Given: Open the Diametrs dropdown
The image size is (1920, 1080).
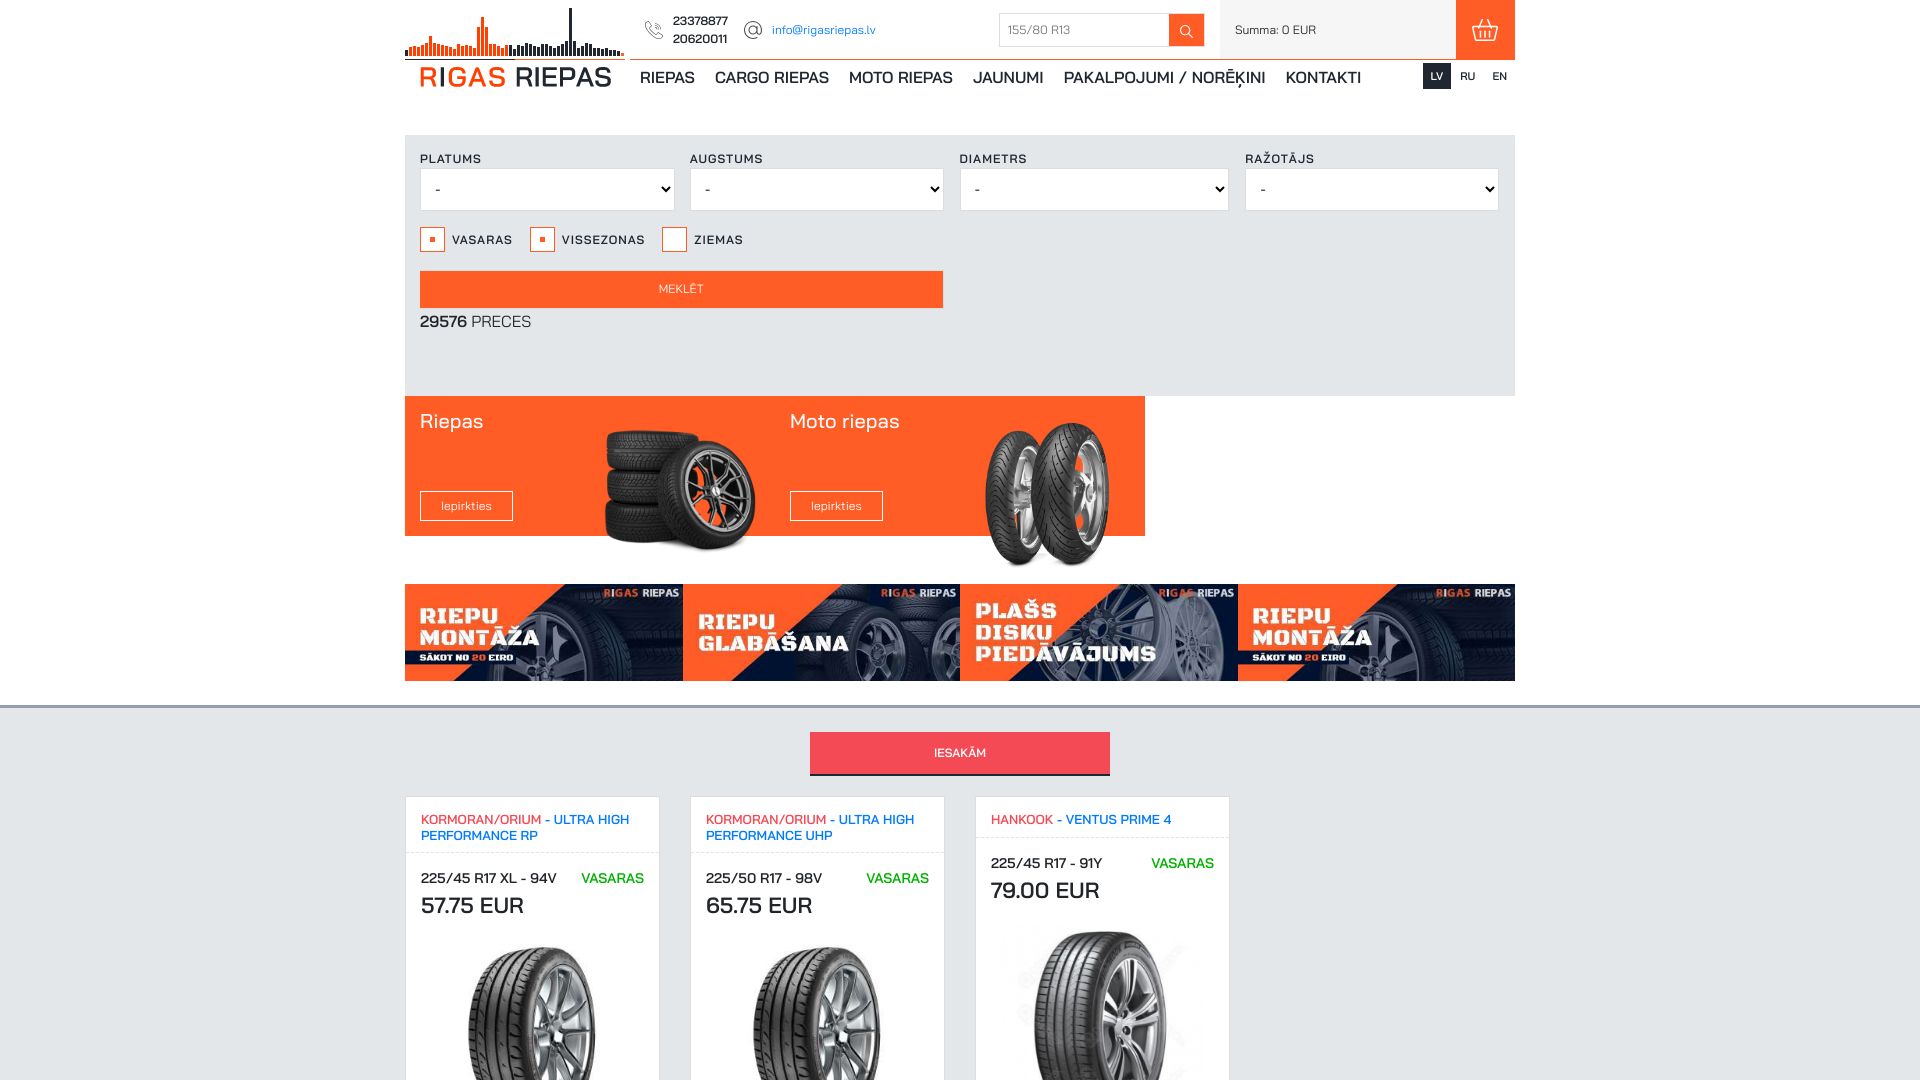Looking at the screenshot, I should click(1093, 190).
